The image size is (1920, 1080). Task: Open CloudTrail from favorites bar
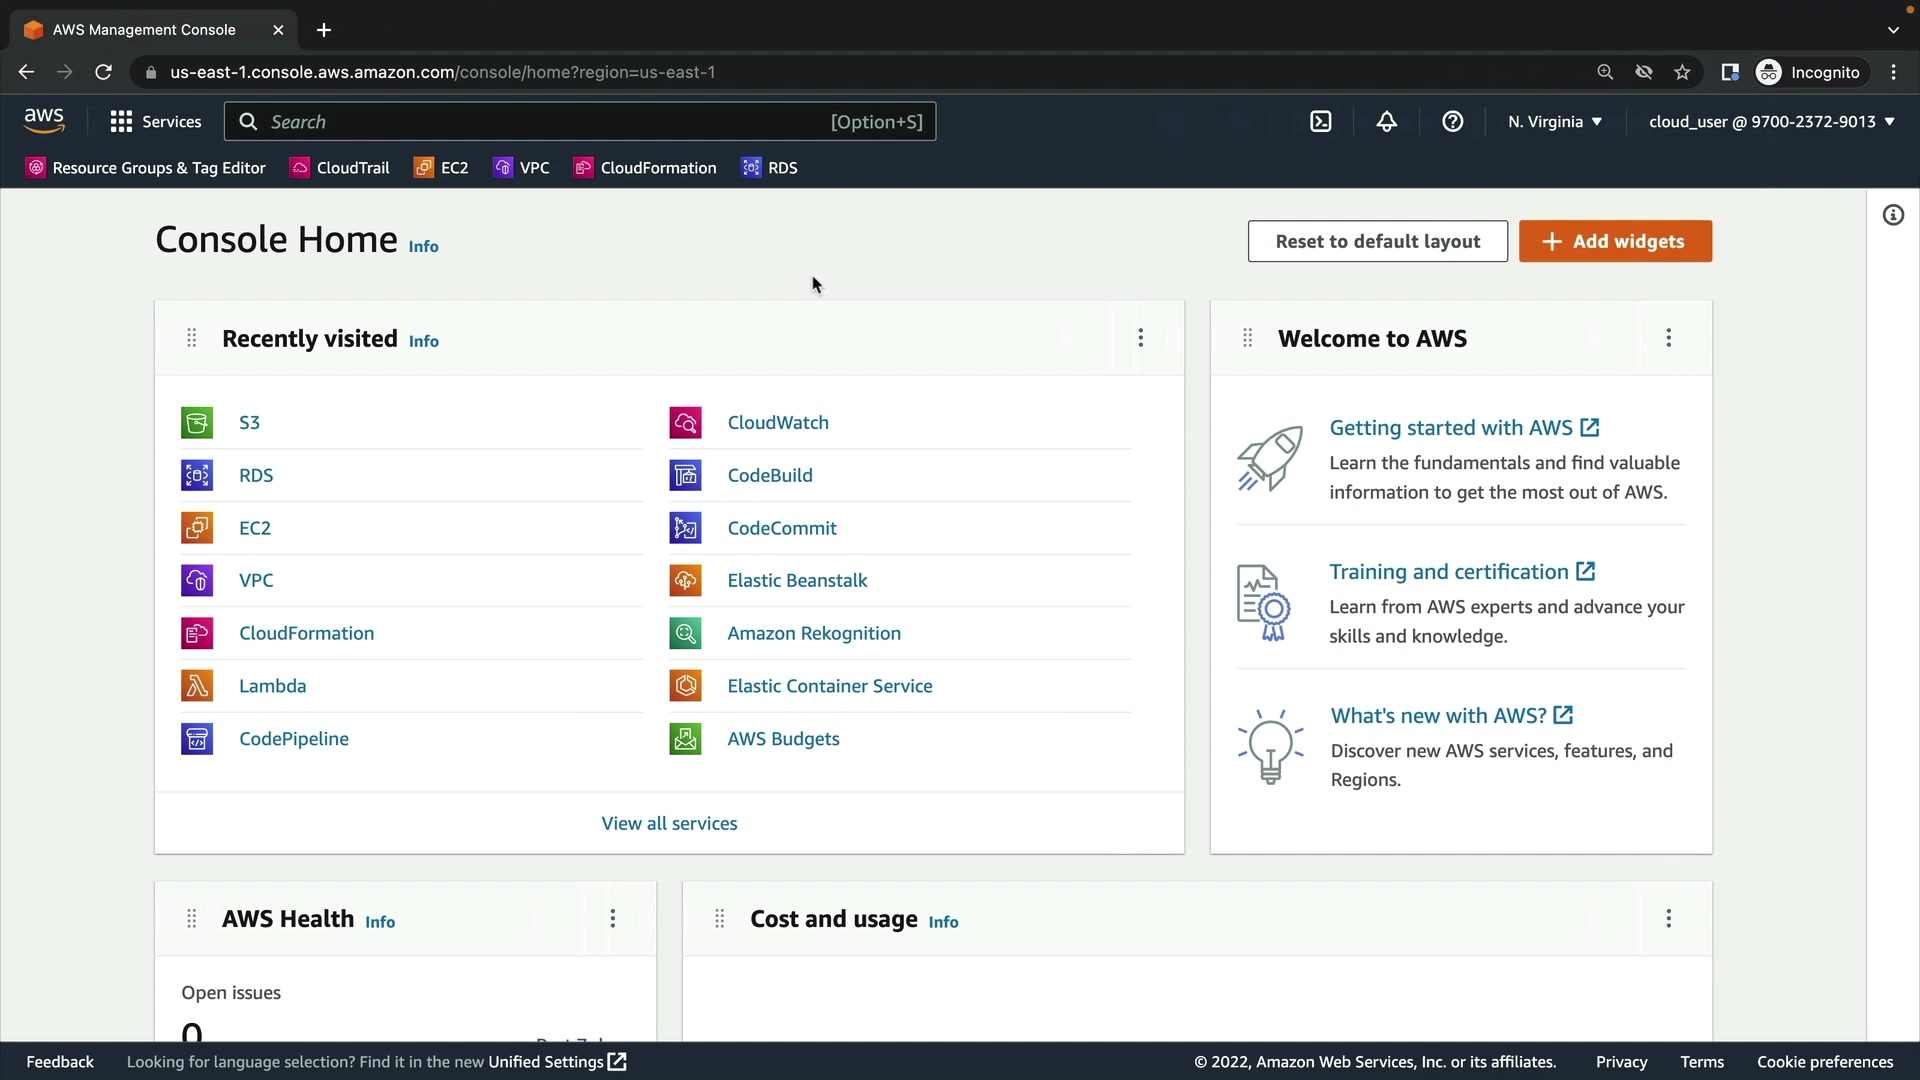click(340, 168)
